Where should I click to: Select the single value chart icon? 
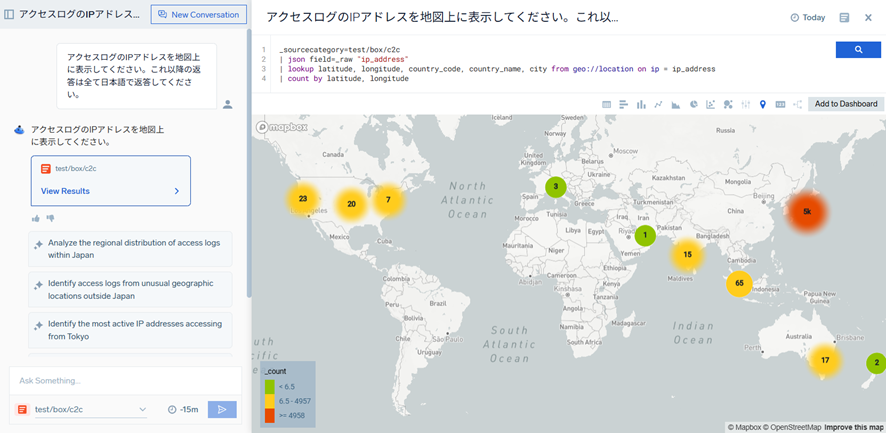[780, 104]
